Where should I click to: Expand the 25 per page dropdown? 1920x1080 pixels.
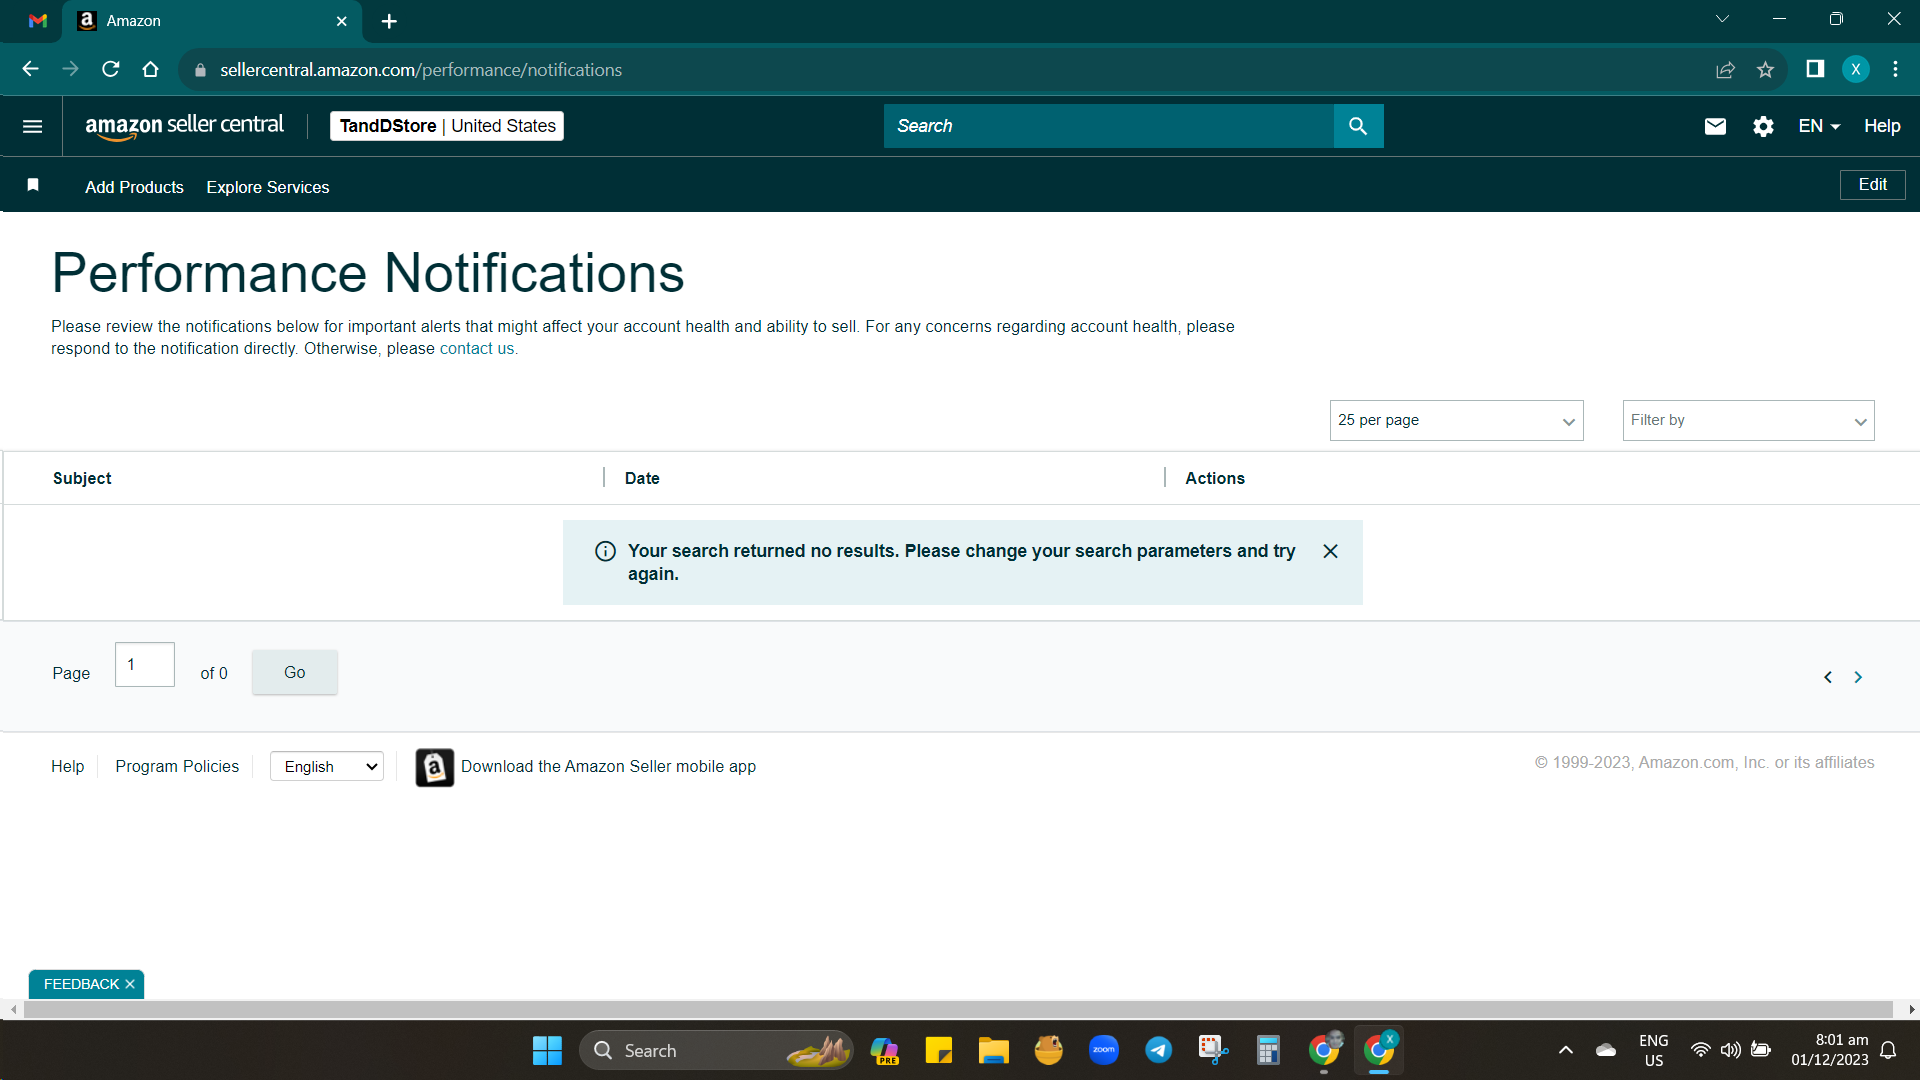click(x=1456, y=421)
